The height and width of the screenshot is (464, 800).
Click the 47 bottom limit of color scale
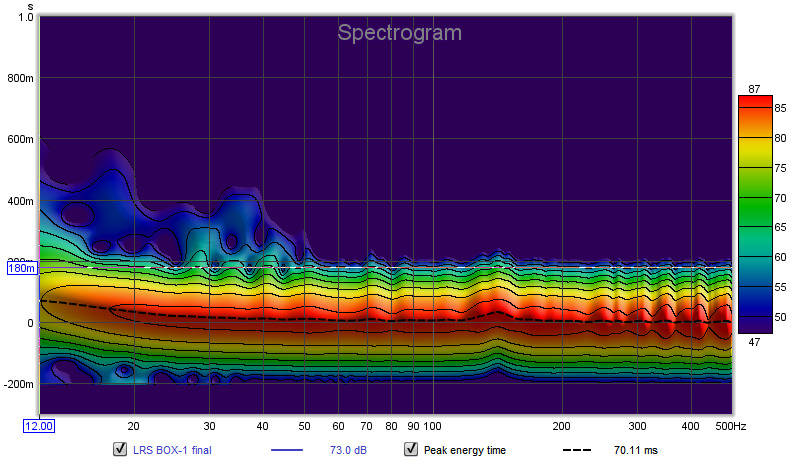(753, 341)
